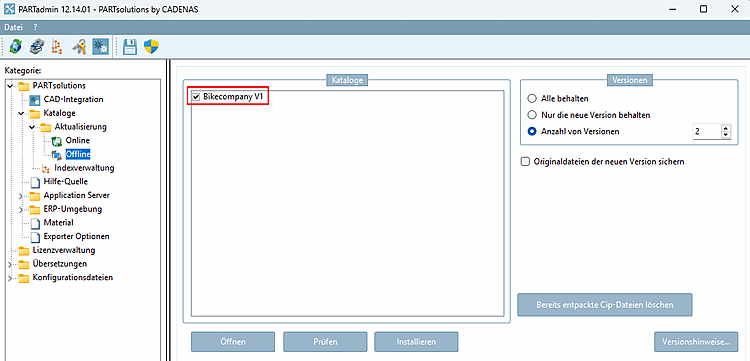Click the Material document icon
This screenshot has width=750, height=361.
pyautogui.click(x=34, y=223)
